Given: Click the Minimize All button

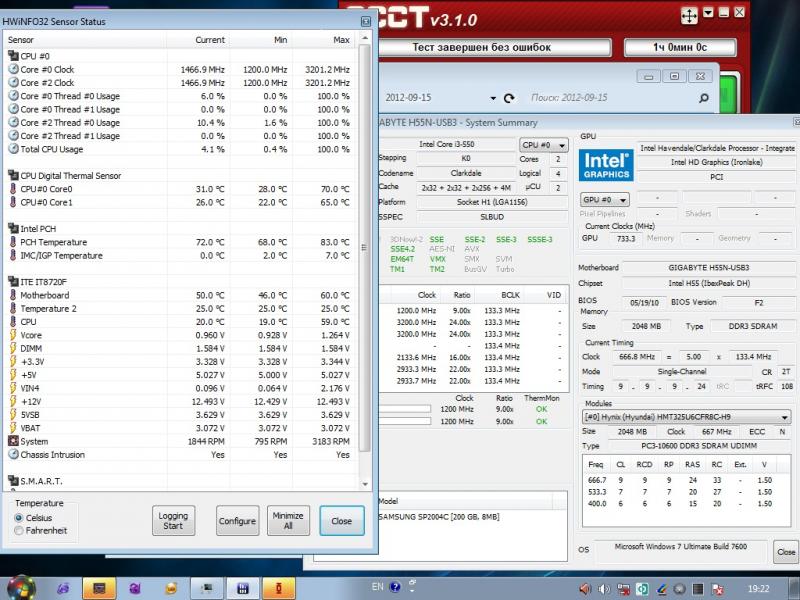Looking at the screenshot, I should tap(288, 520).
